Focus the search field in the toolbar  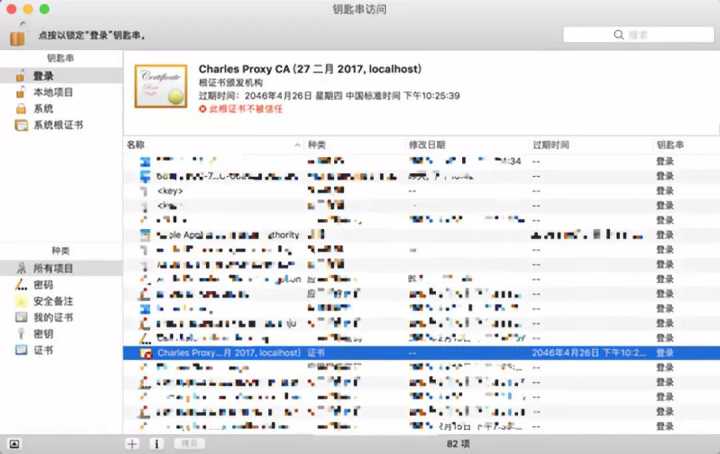(638, 34)
